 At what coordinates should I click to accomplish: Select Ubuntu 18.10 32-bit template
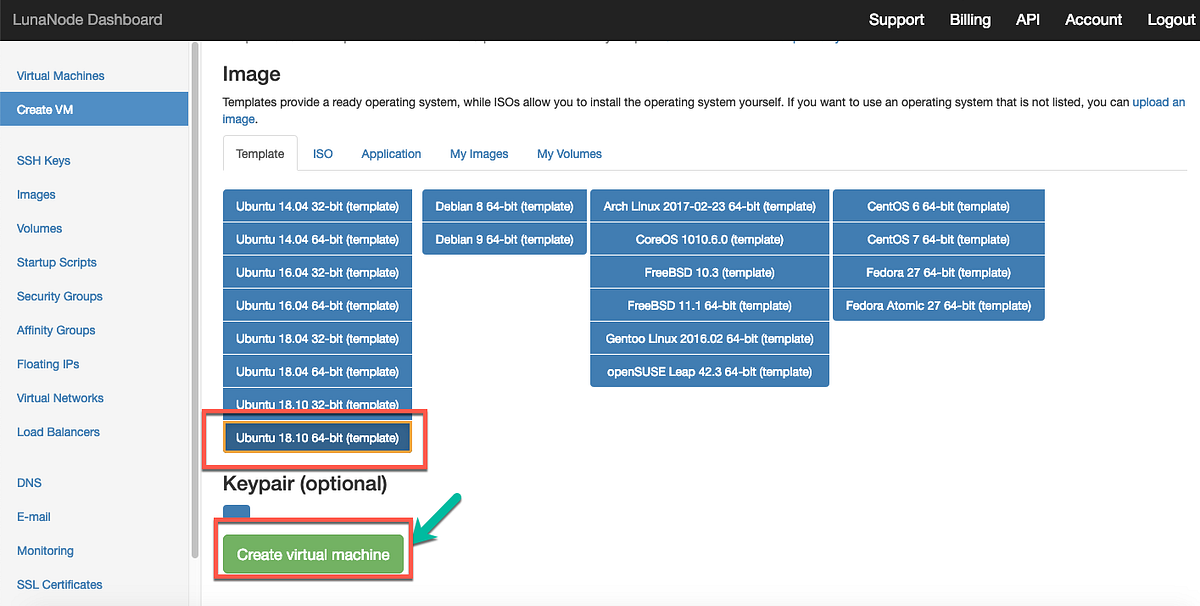(x=317, y=403)
